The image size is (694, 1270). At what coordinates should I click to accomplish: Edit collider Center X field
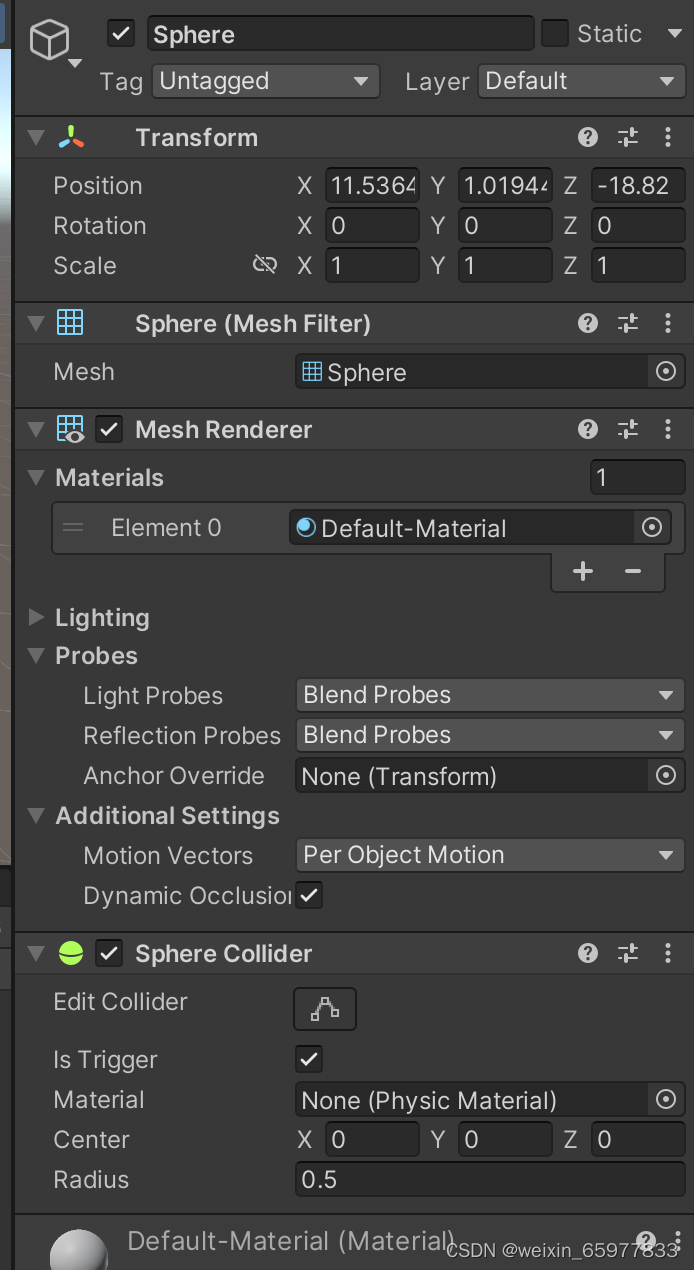(372, 1140)
